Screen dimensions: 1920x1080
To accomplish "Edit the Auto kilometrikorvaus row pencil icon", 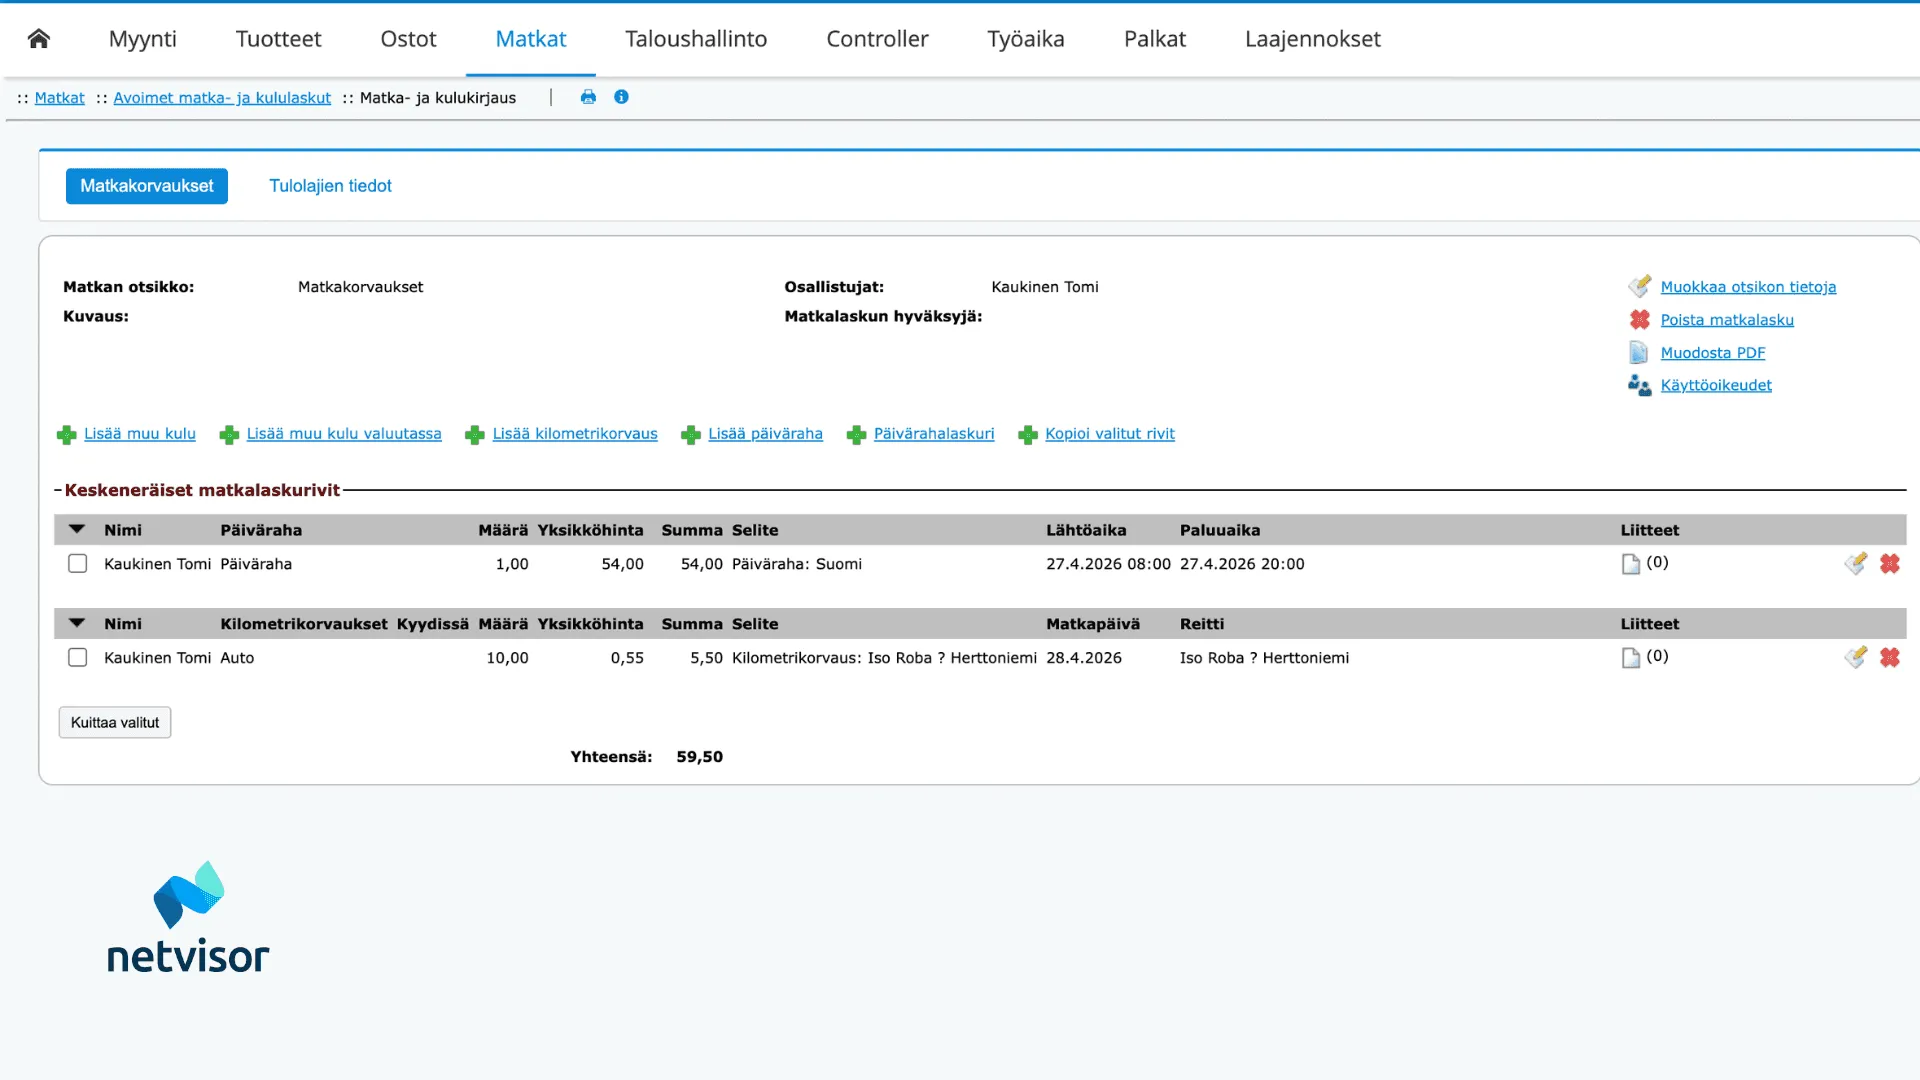I will tap(1856, 658).
